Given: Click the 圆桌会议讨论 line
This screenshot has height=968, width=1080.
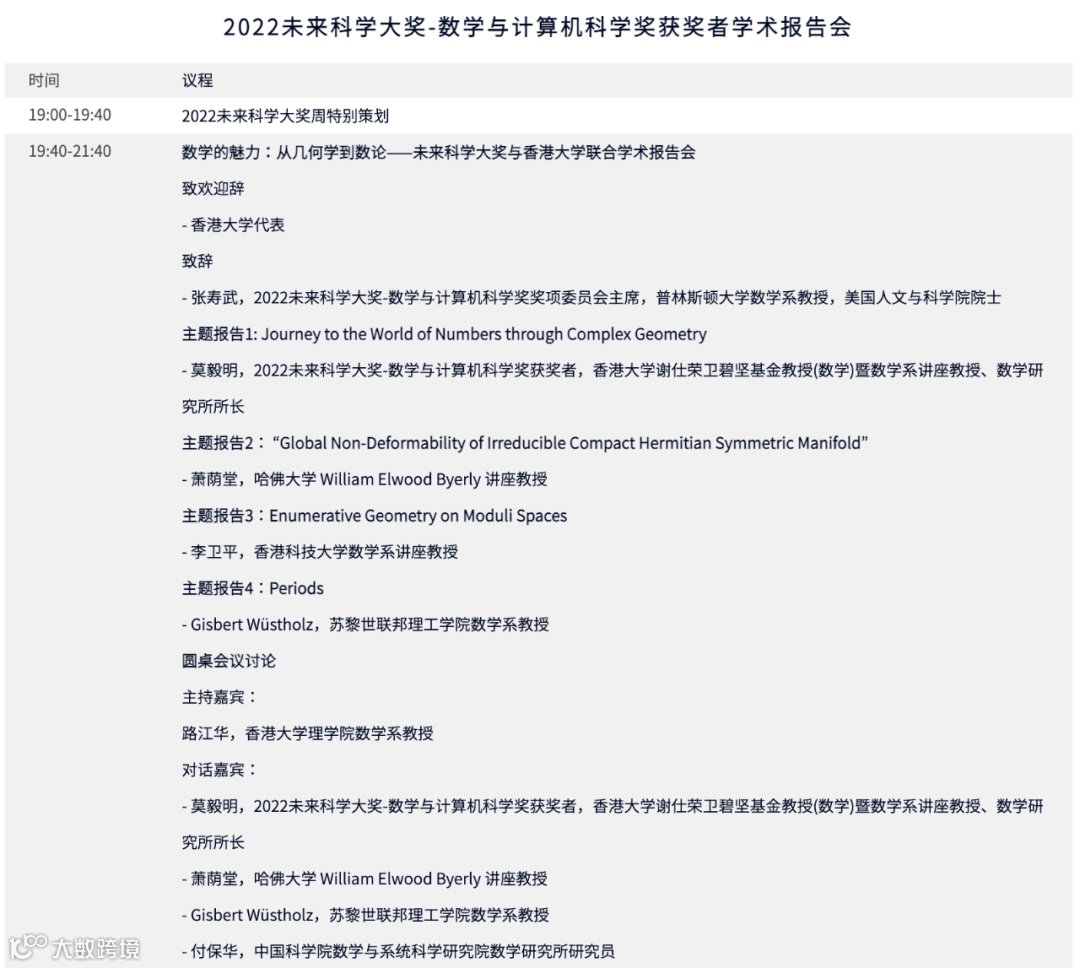Looking at the screenshot, I should pos(229,661).
